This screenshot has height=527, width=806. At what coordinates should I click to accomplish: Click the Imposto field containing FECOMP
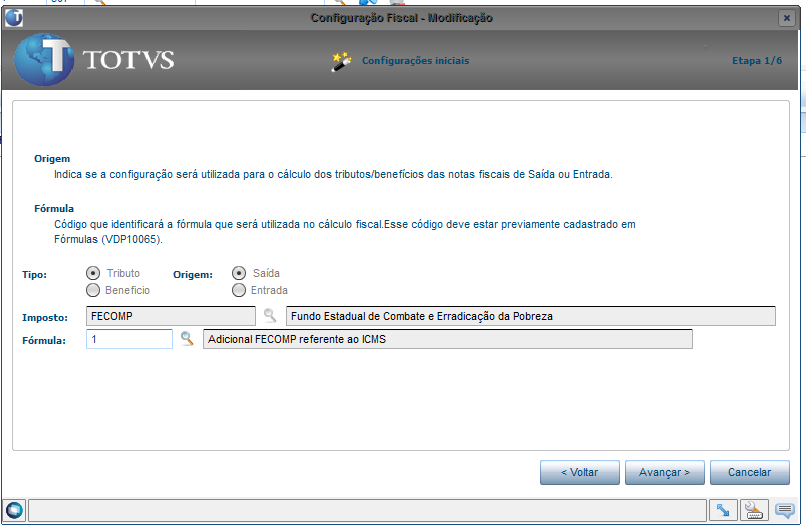click(171, 316)
